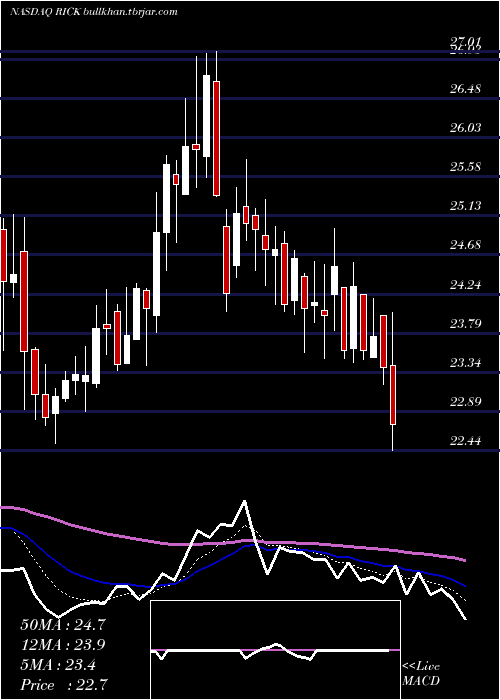Click the 50MA : 24.7 readout
This screenshot has height=700, width=500.
tap(63, 625)
